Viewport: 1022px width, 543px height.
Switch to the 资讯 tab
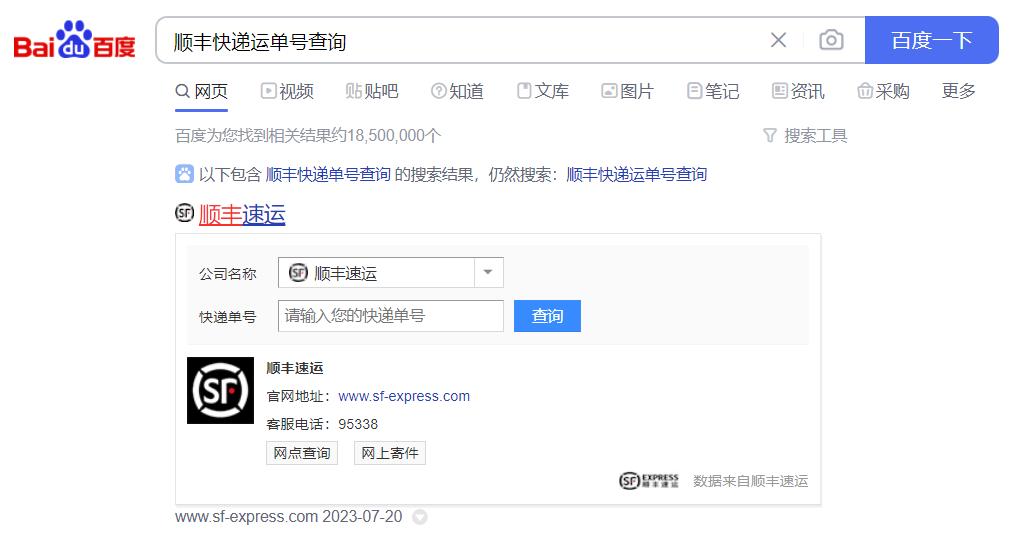point(798,91)
